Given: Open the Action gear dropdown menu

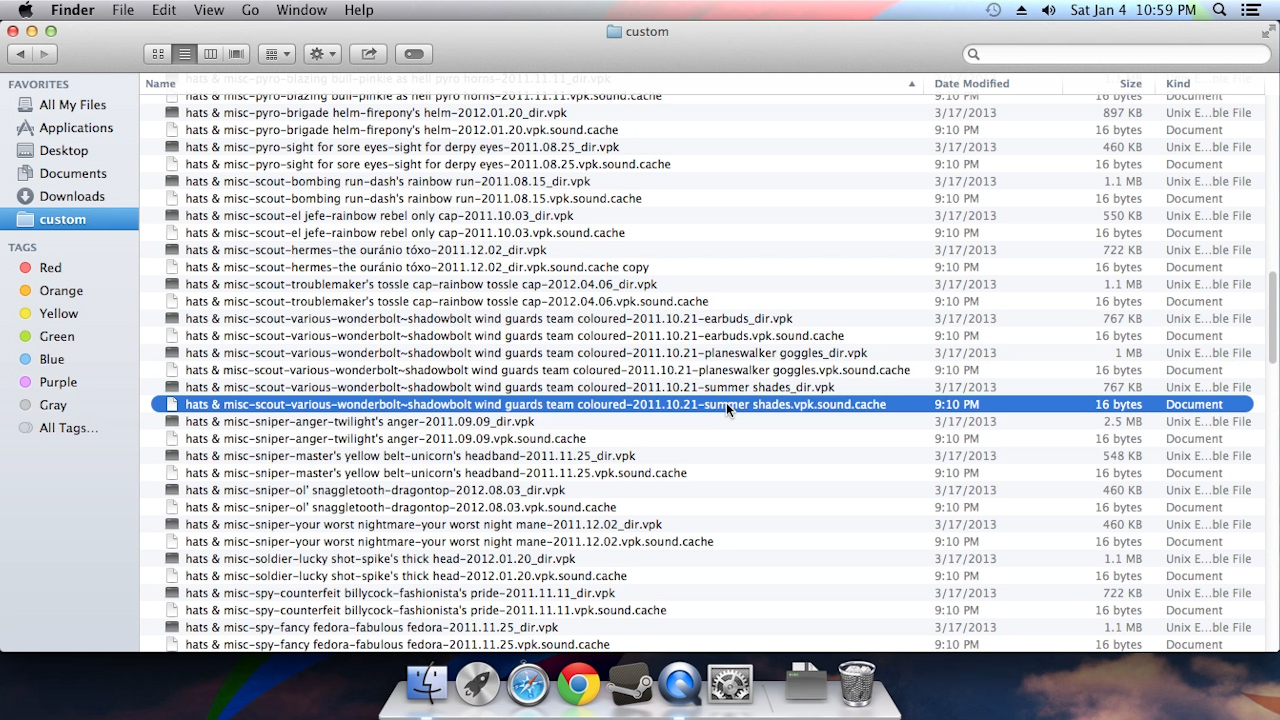Looking at the screenshot, I should 322,54.
